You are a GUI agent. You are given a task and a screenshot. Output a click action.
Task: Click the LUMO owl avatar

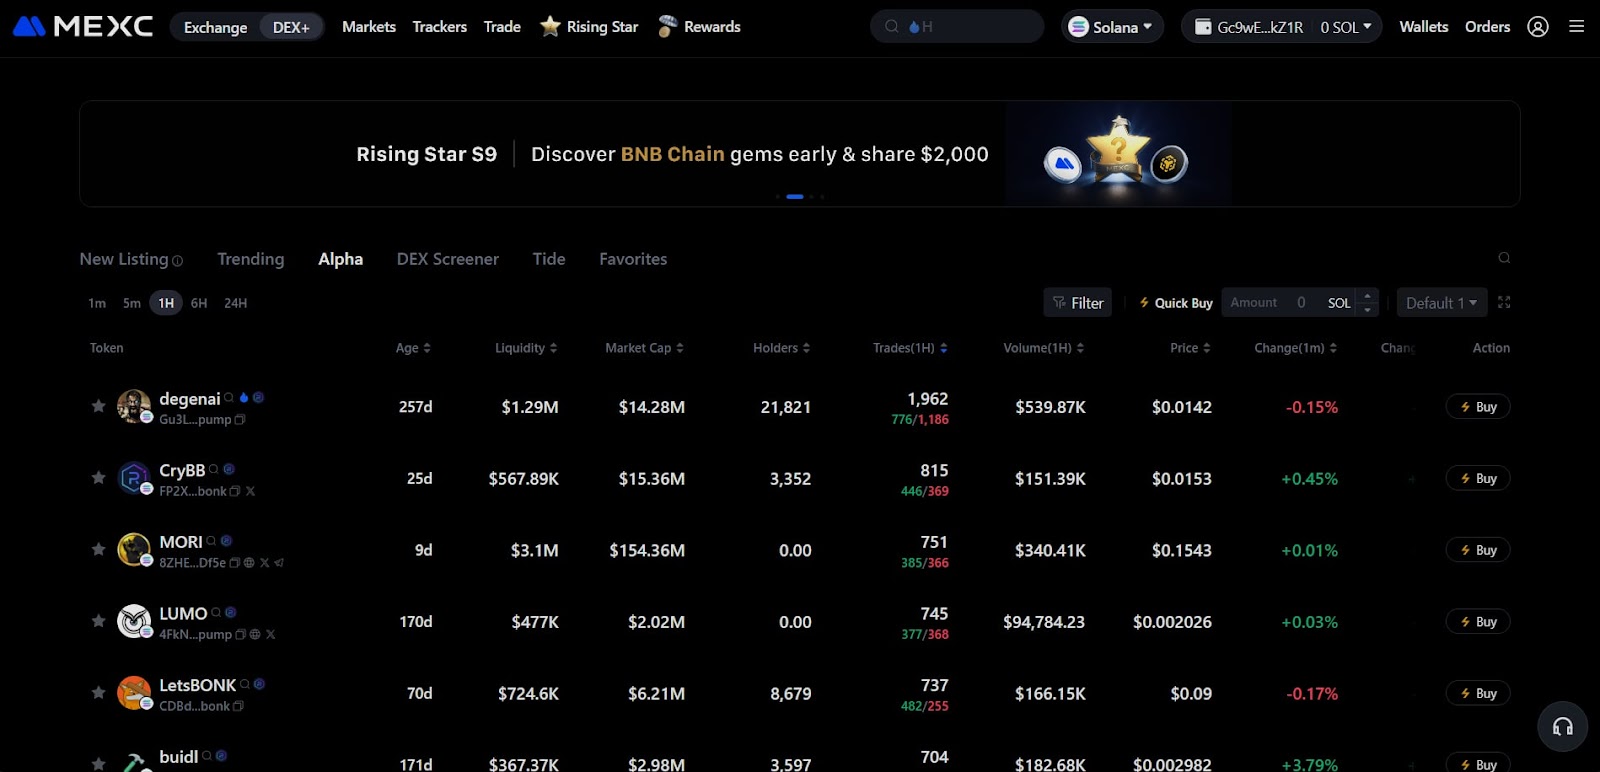[133, 621]
